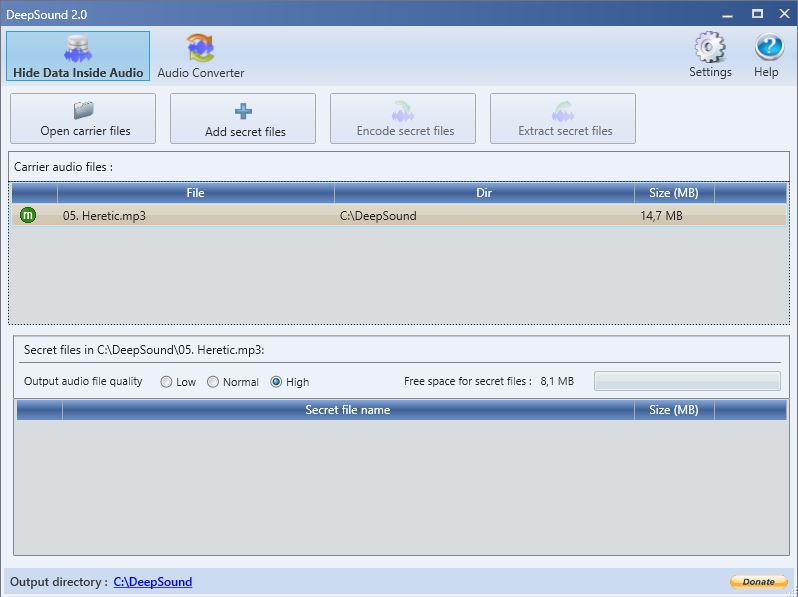Sort carrier files by Dir column header
The image size is (798, 597).
tap(484, 193)
